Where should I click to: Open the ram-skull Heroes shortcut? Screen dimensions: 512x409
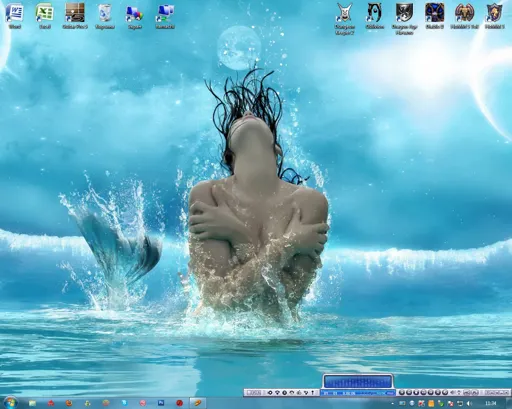(x=464, y=15)
